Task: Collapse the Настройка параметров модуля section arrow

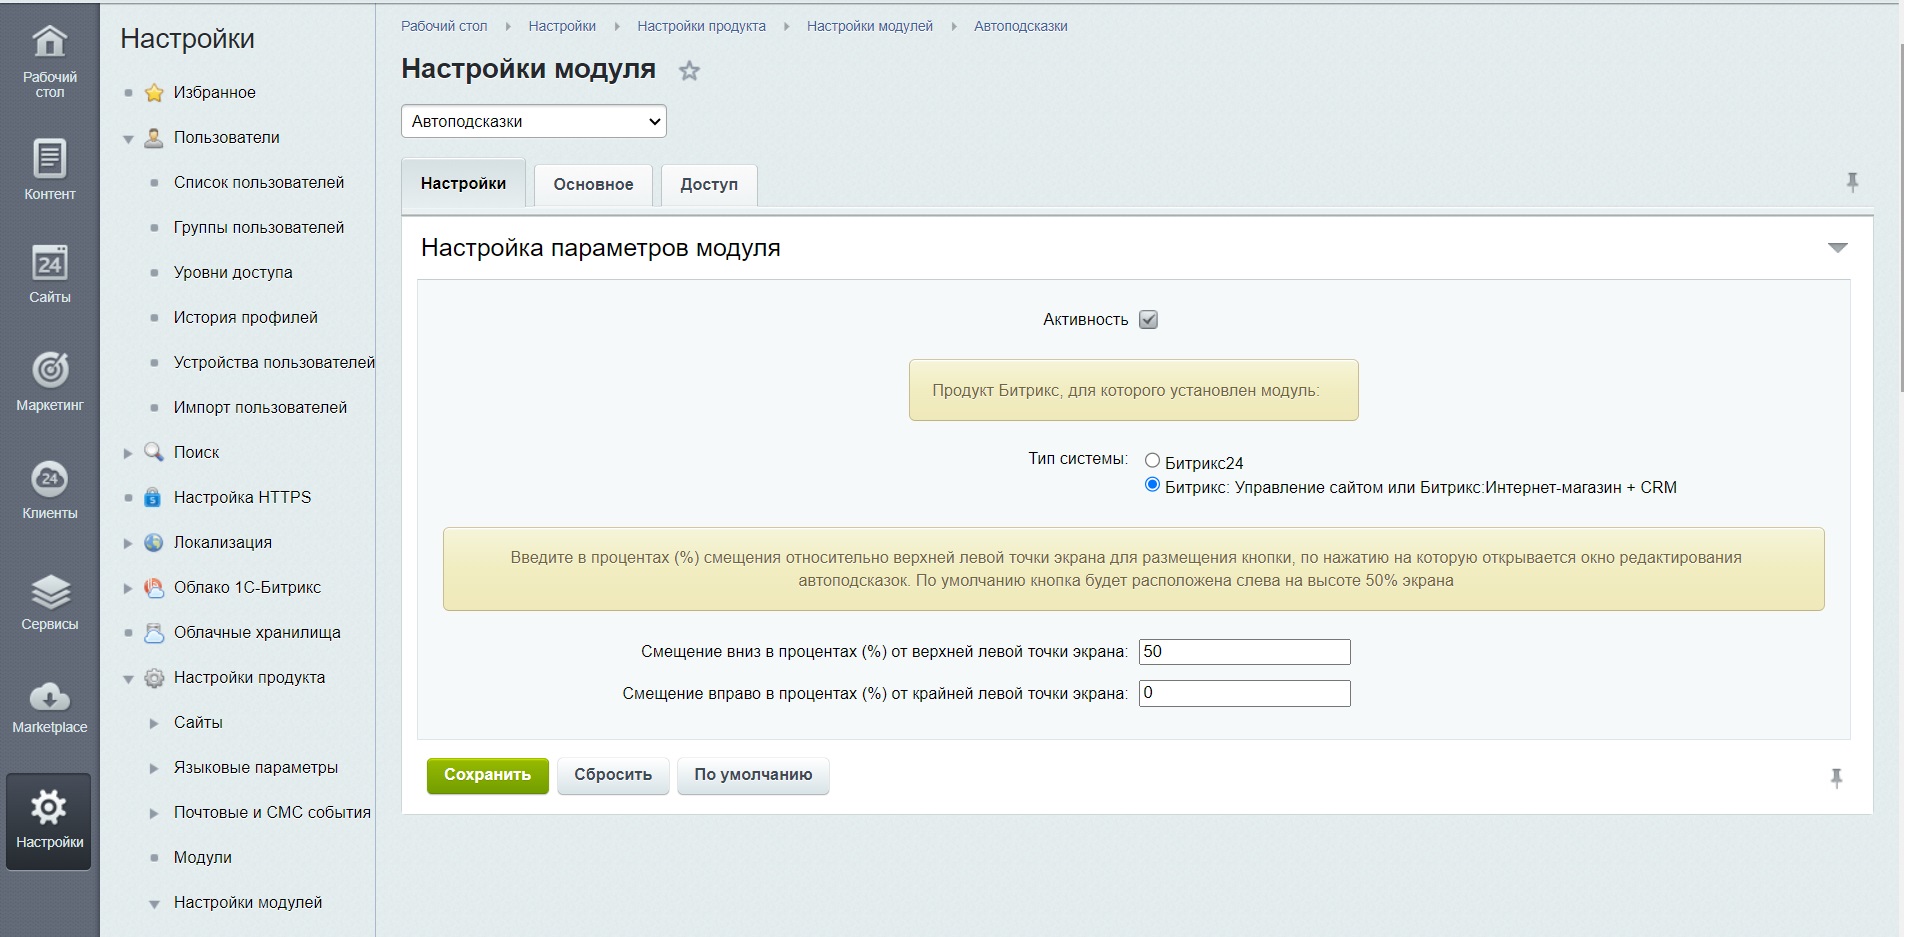Action: pyautogui.click(x=1837, y=248)
